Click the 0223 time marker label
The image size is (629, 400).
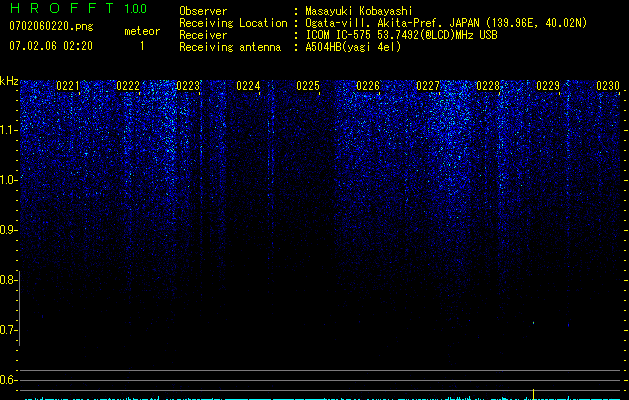tap(188, 86)
